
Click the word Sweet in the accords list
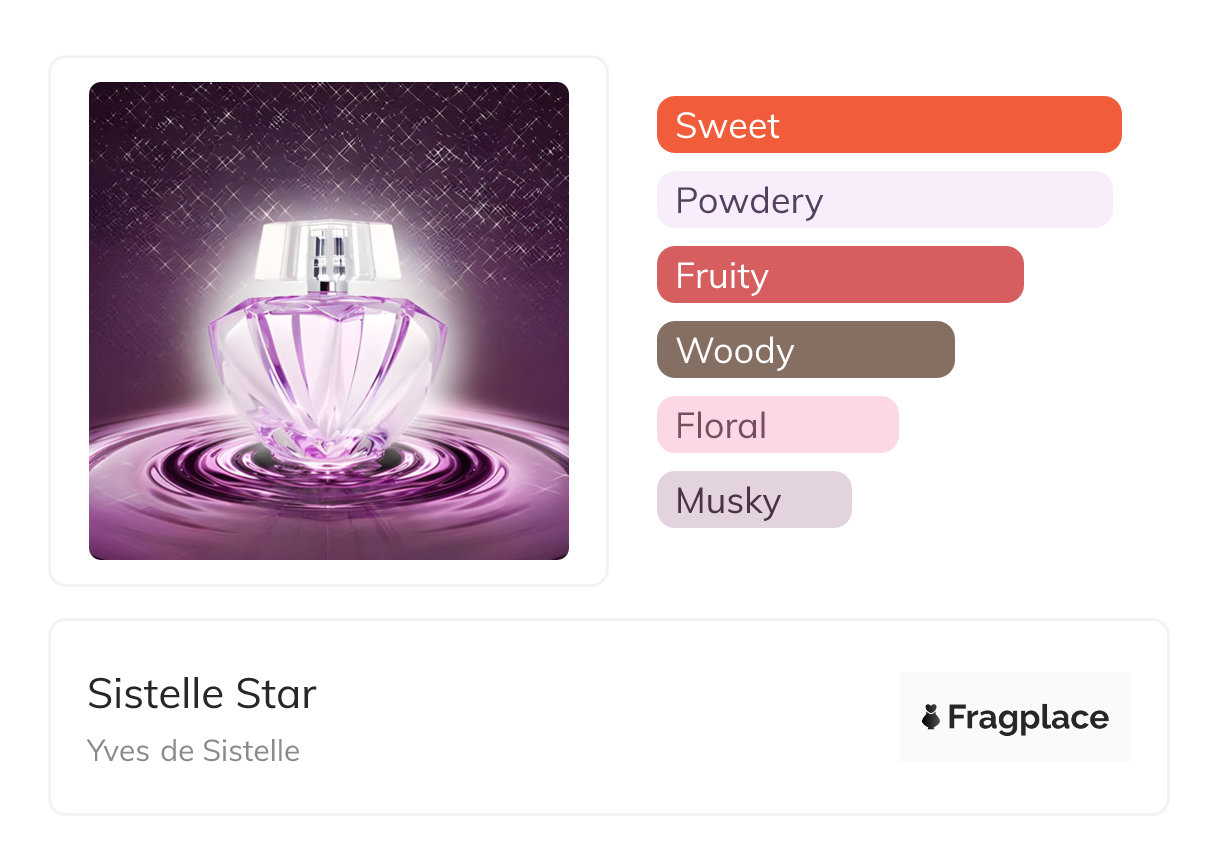pyautogui.click(x=727, y=126)
